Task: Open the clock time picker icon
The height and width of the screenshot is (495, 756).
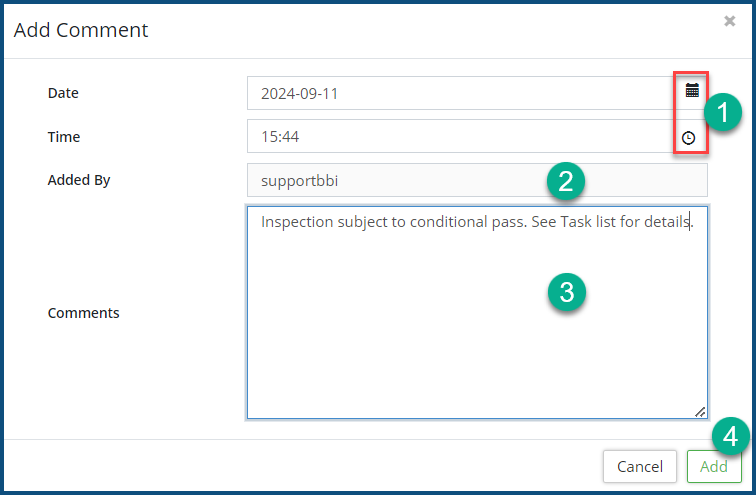Action: [689, 138]
